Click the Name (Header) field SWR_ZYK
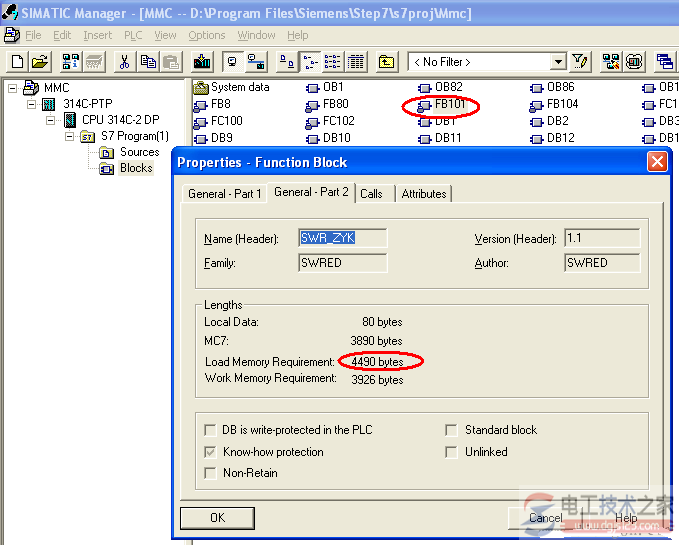 tap(343, 238)
